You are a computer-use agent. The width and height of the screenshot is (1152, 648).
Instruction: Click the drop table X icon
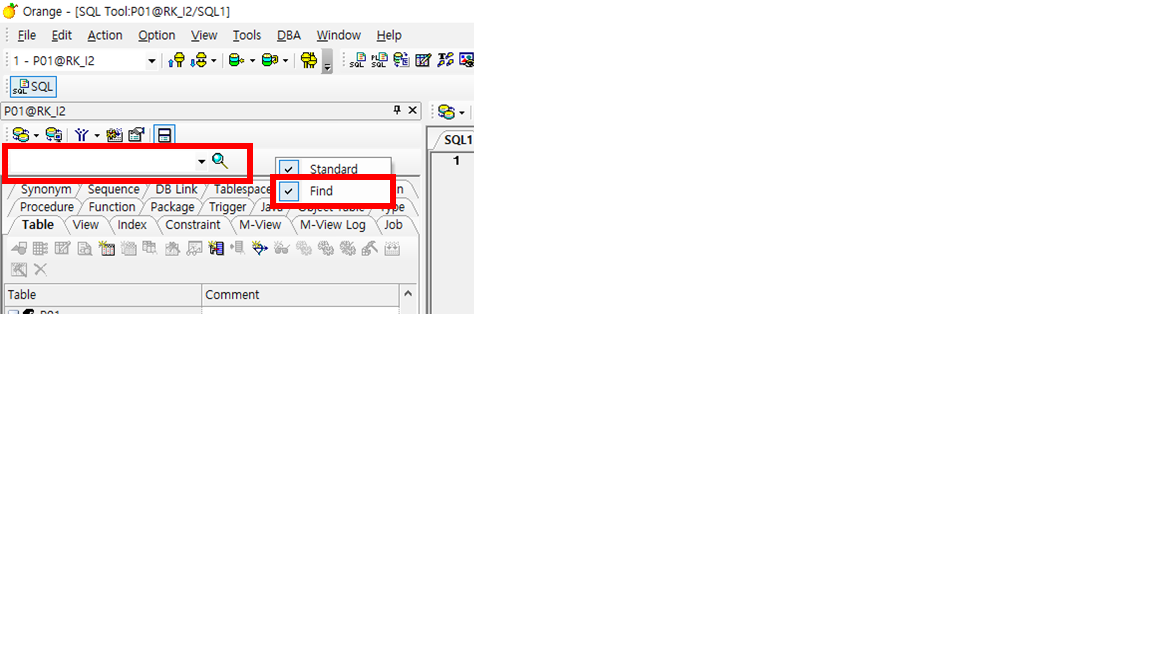[41, 269]
